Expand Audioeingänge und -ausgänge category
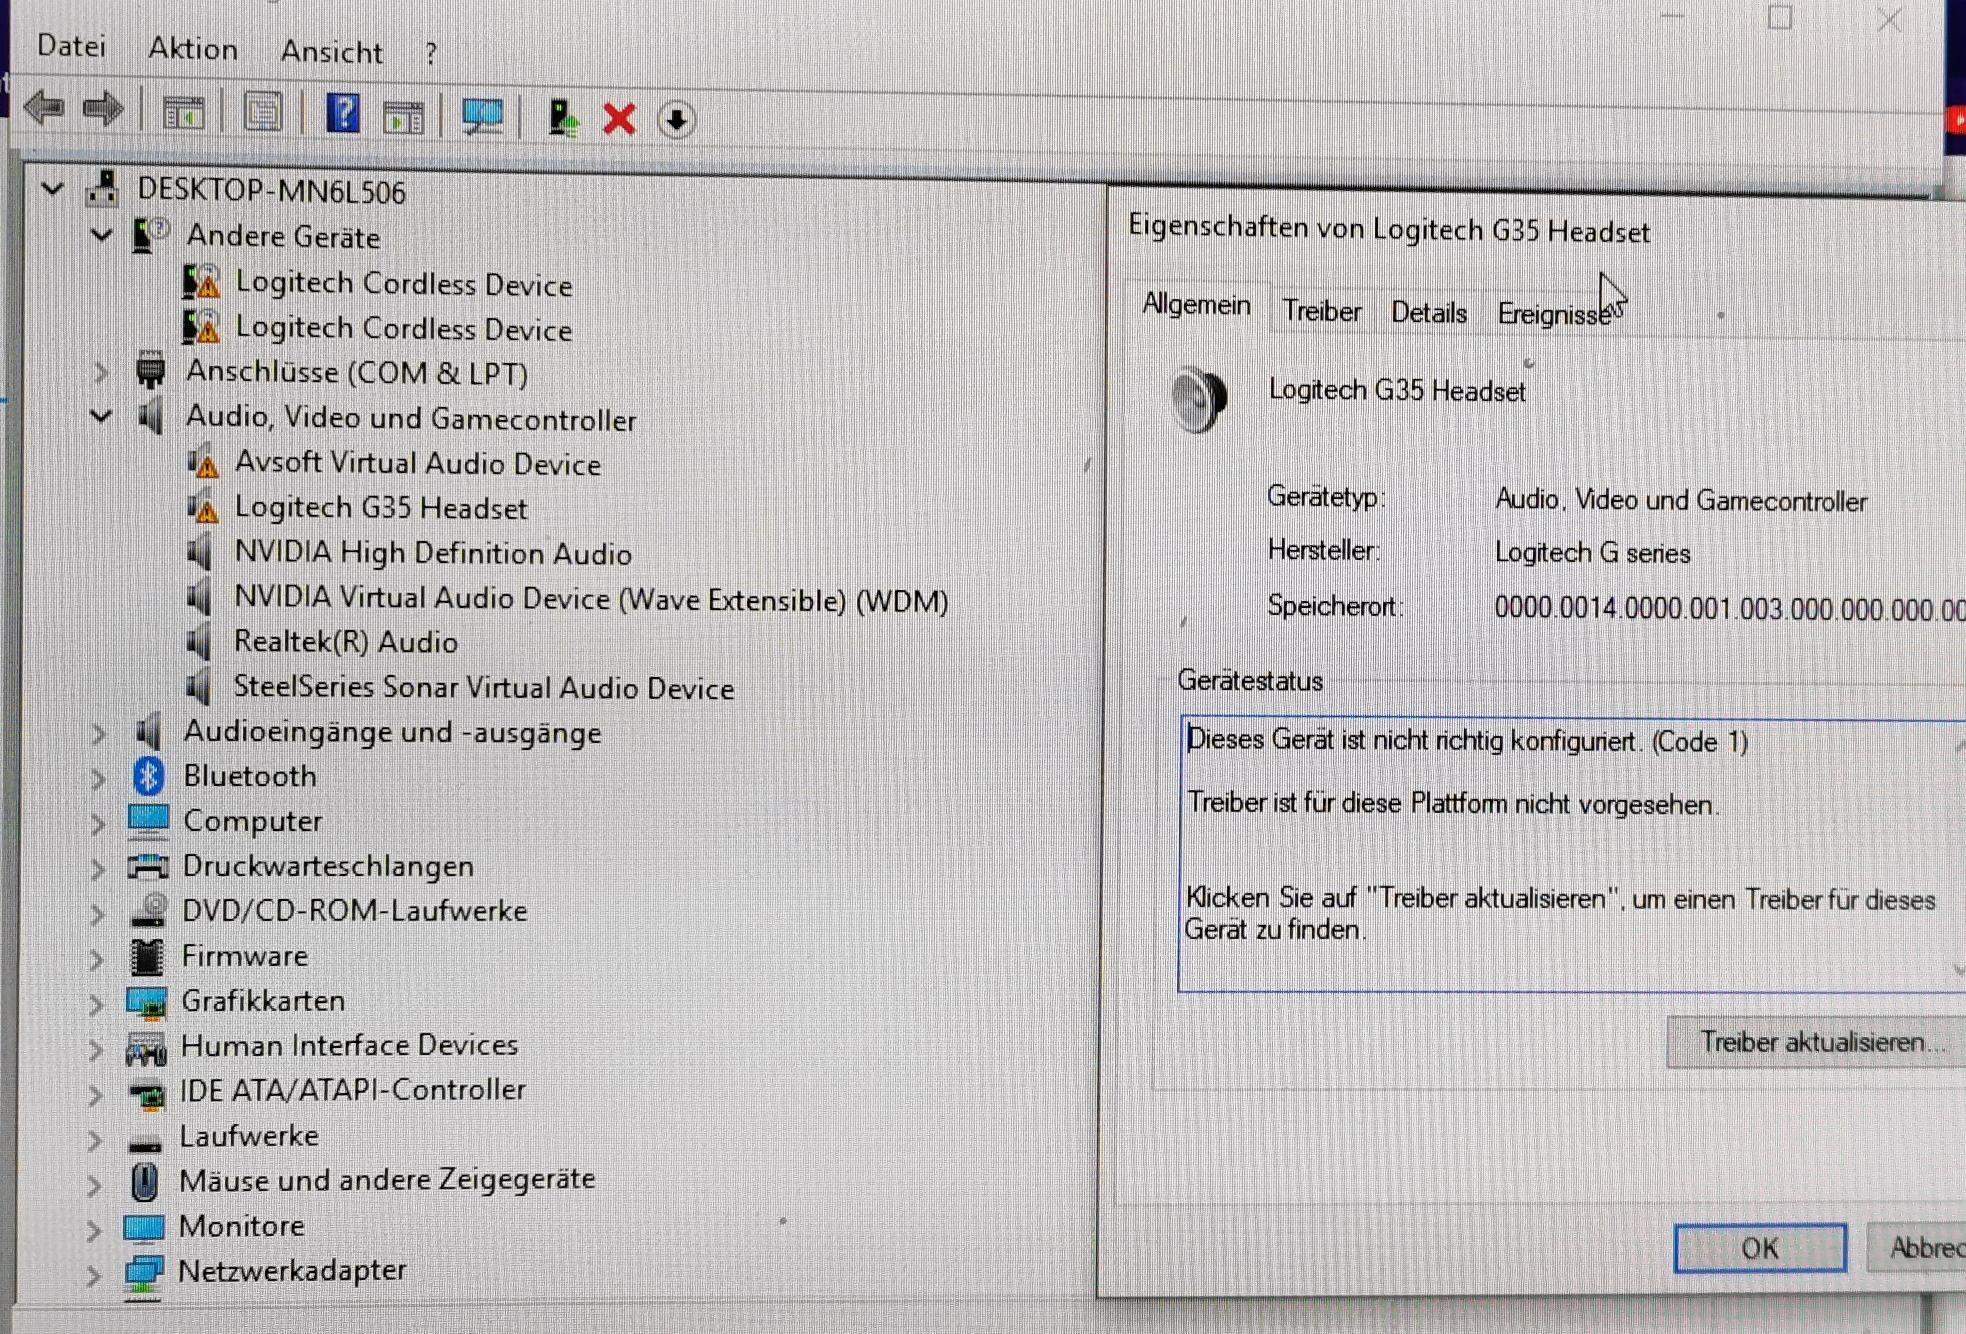This screenshot has height=1334, width=1966. coord(98,733)
